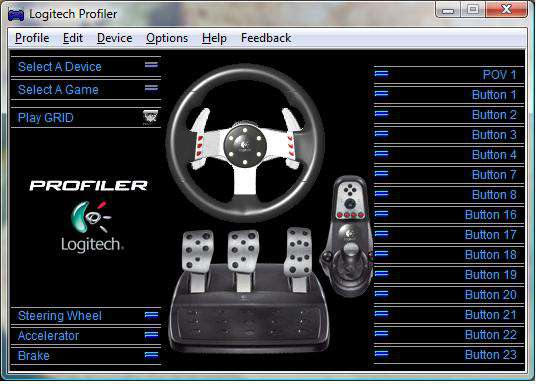Open Button 21 assignment icon

381,314
